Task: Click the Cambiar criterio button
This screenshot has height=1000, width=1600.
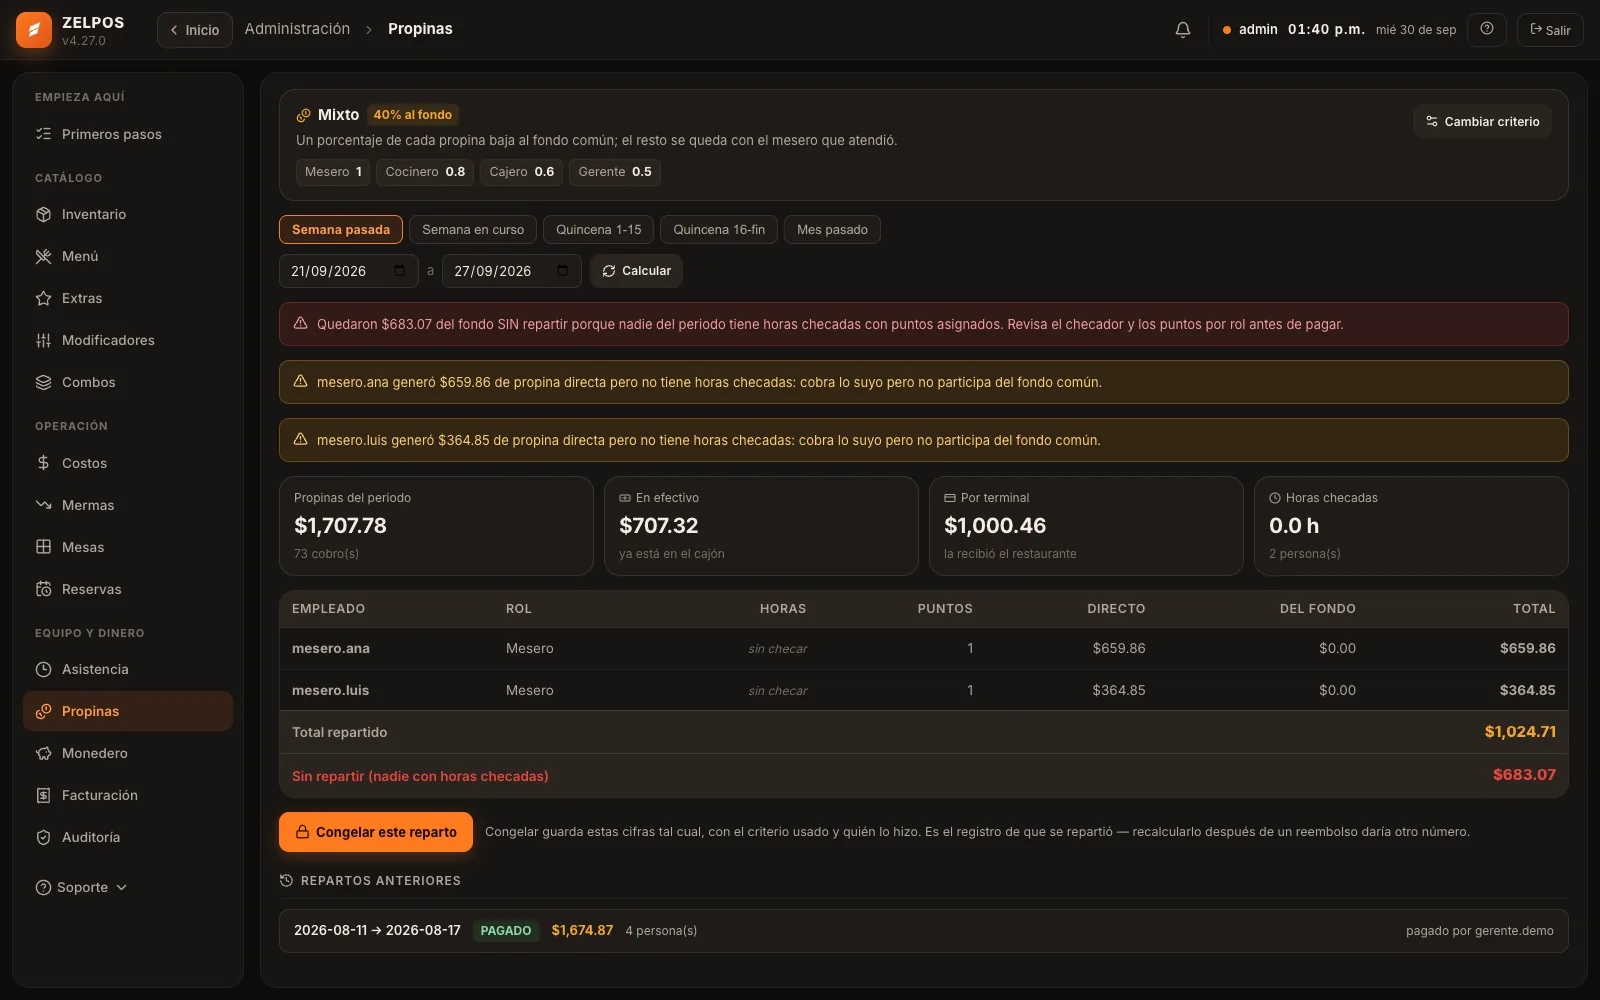Action: [x=1482, y=121]
